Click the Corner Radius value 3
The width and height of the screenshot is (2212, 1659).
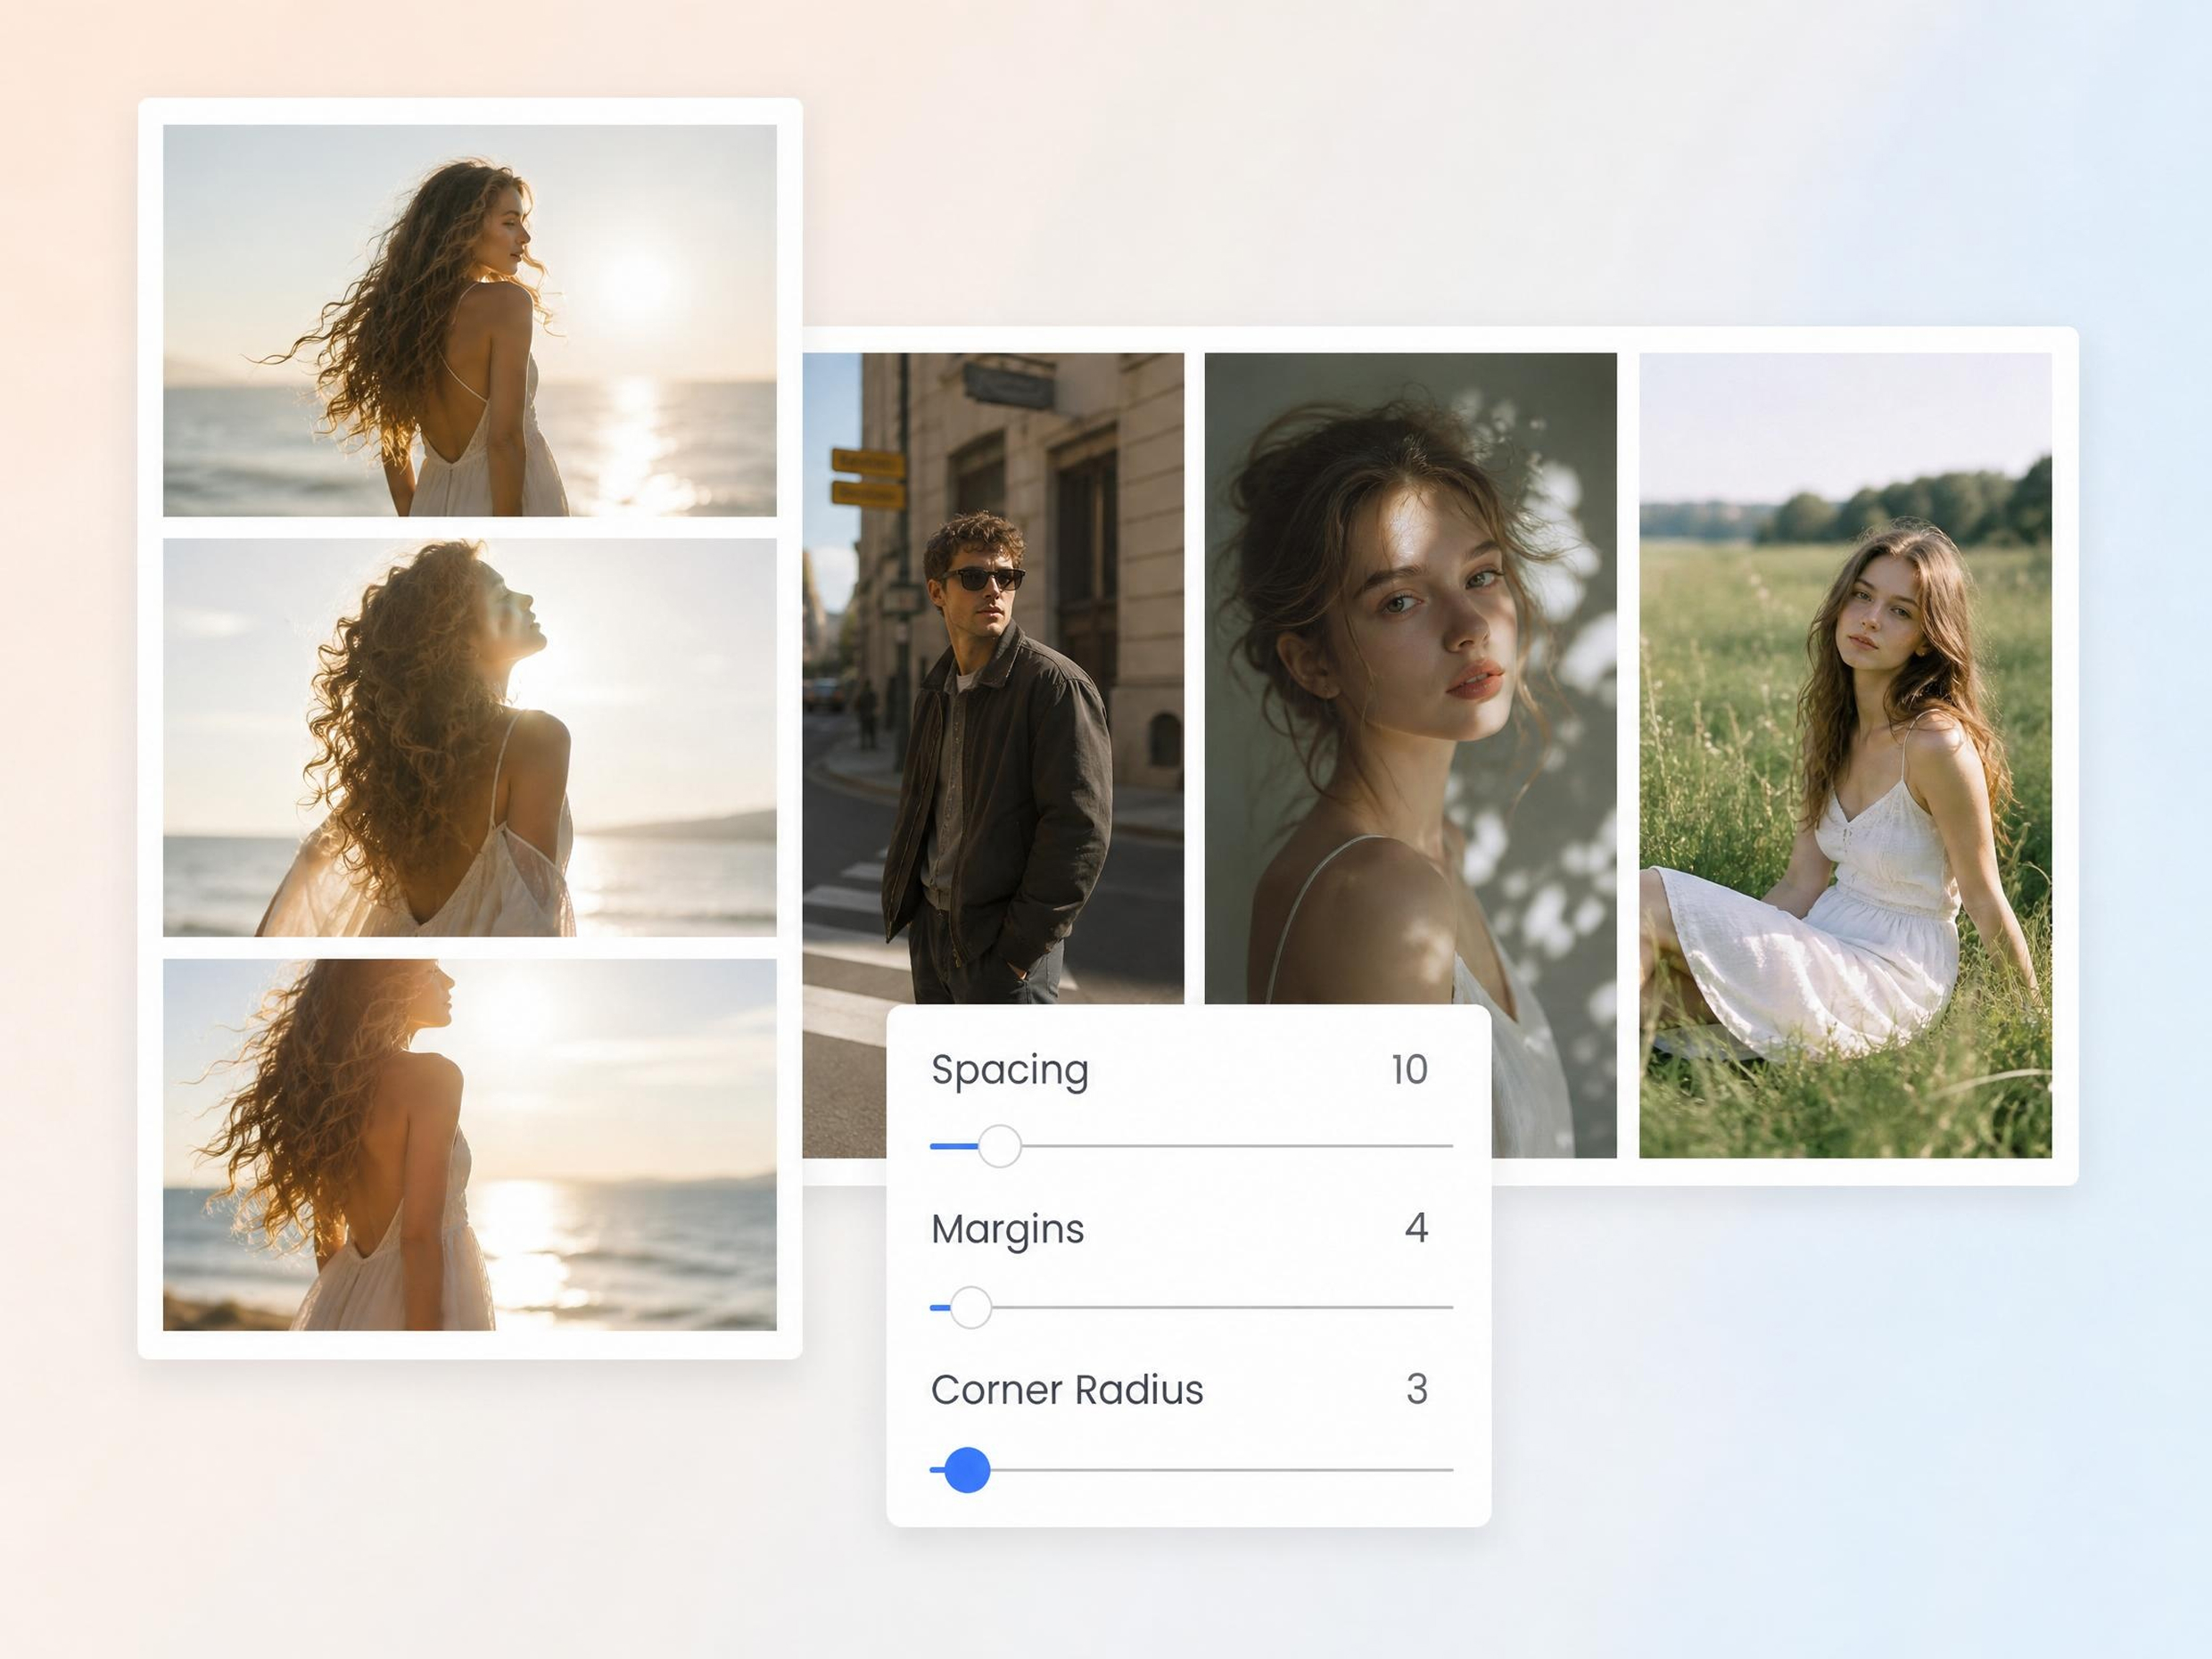coord(1417,1389)
